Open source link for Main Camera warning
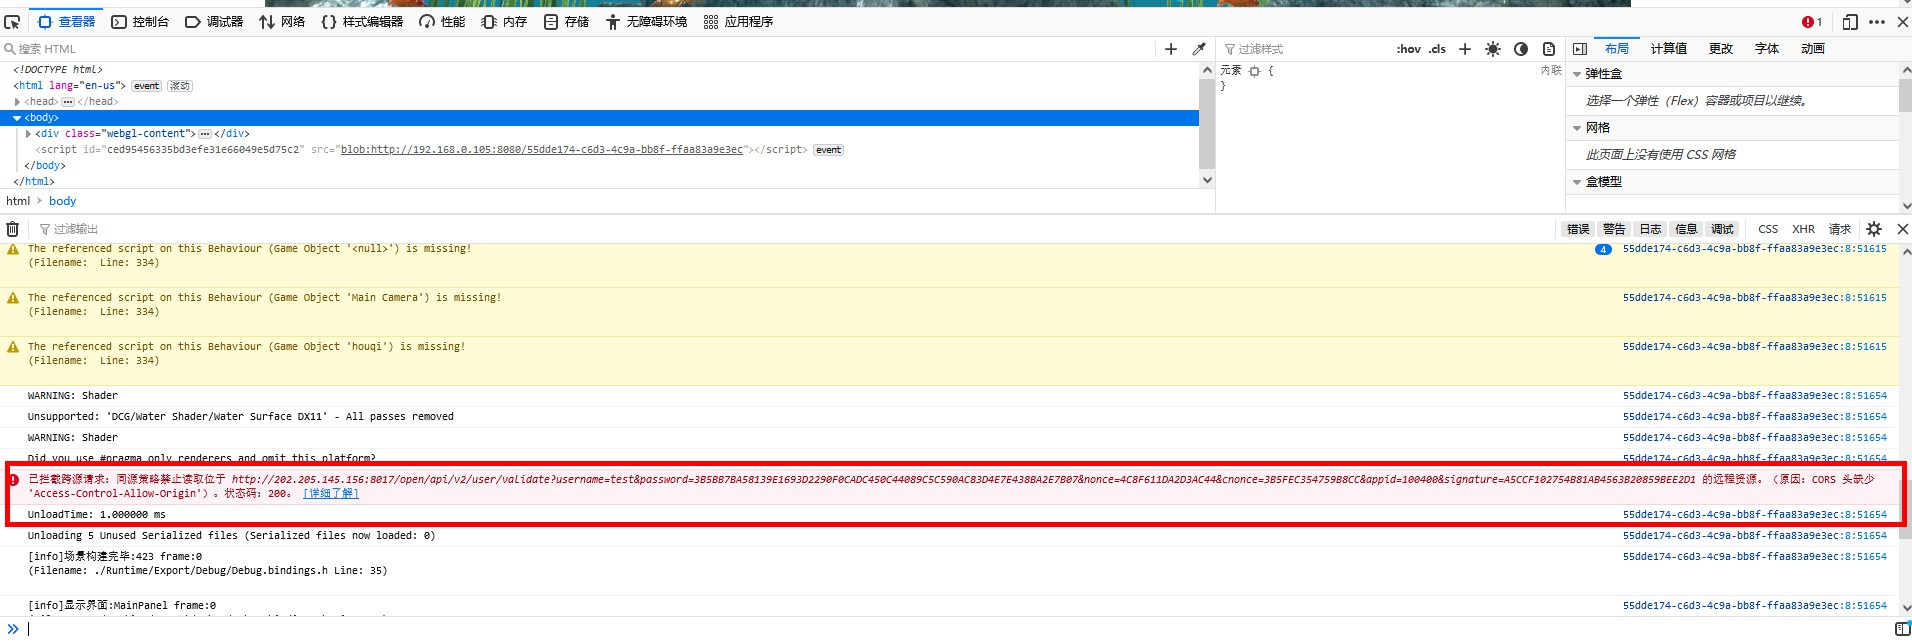The image size is (1912, 643). (x=1754, y=298)
